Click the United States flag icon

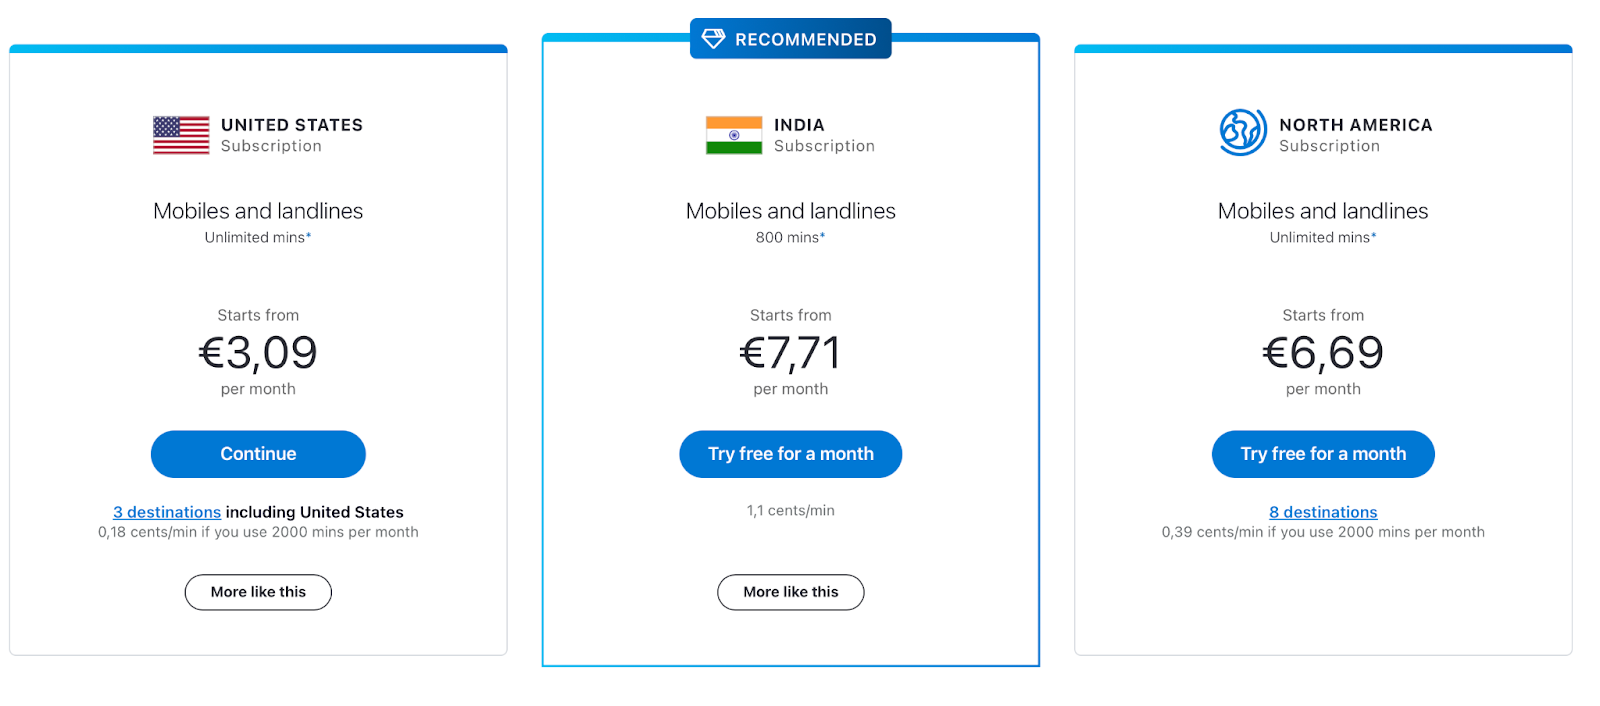[x=180, y=135]
